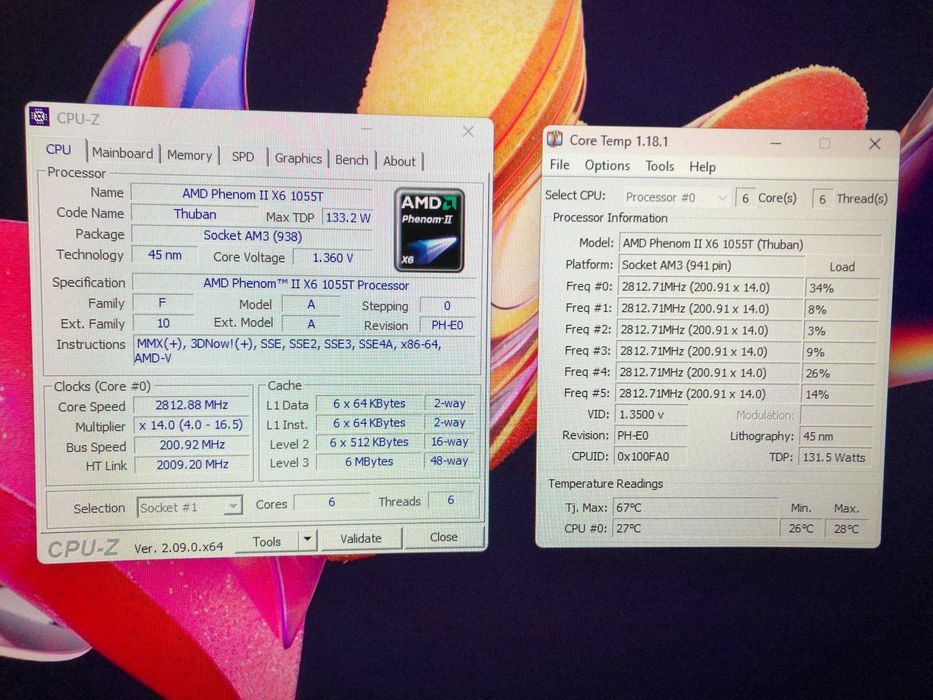Open the Mainboard tab
933x700 pixels.
122,154
